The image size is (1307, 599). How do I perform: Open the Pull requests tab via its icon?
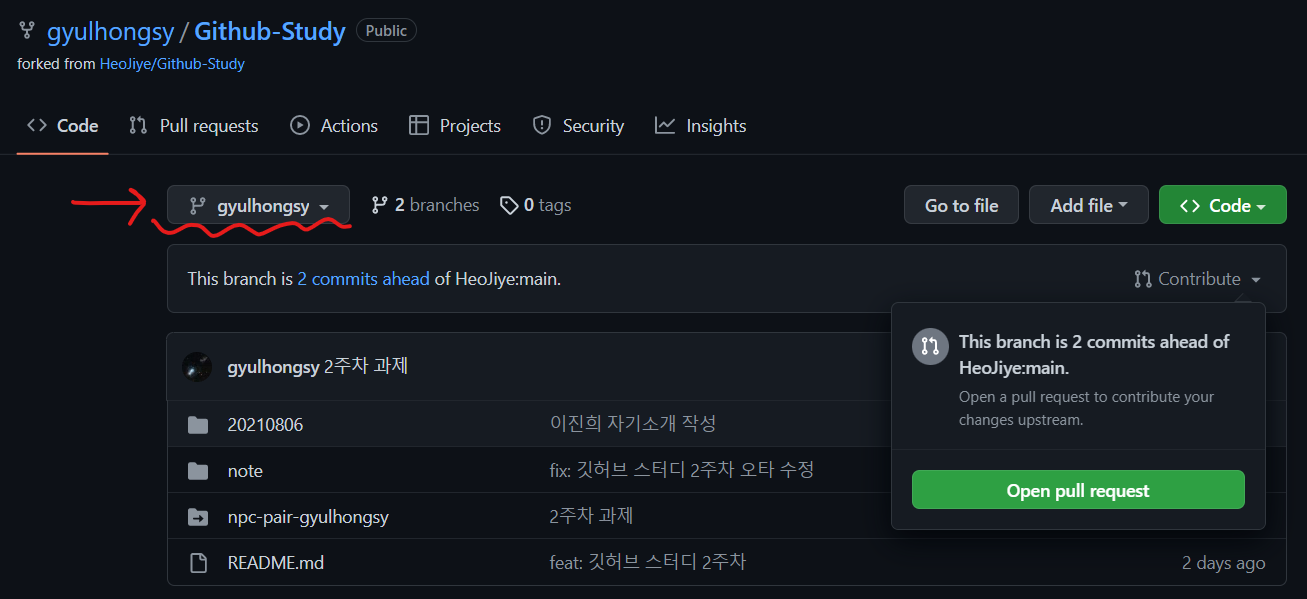tap(137, 125)
